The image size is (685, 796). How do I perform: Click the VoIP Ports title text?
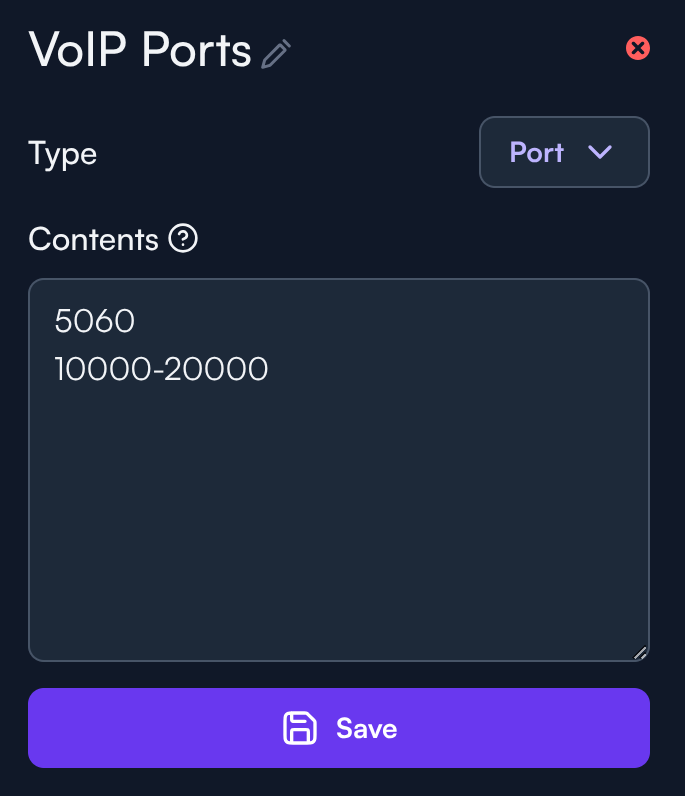tap(140, 50)
